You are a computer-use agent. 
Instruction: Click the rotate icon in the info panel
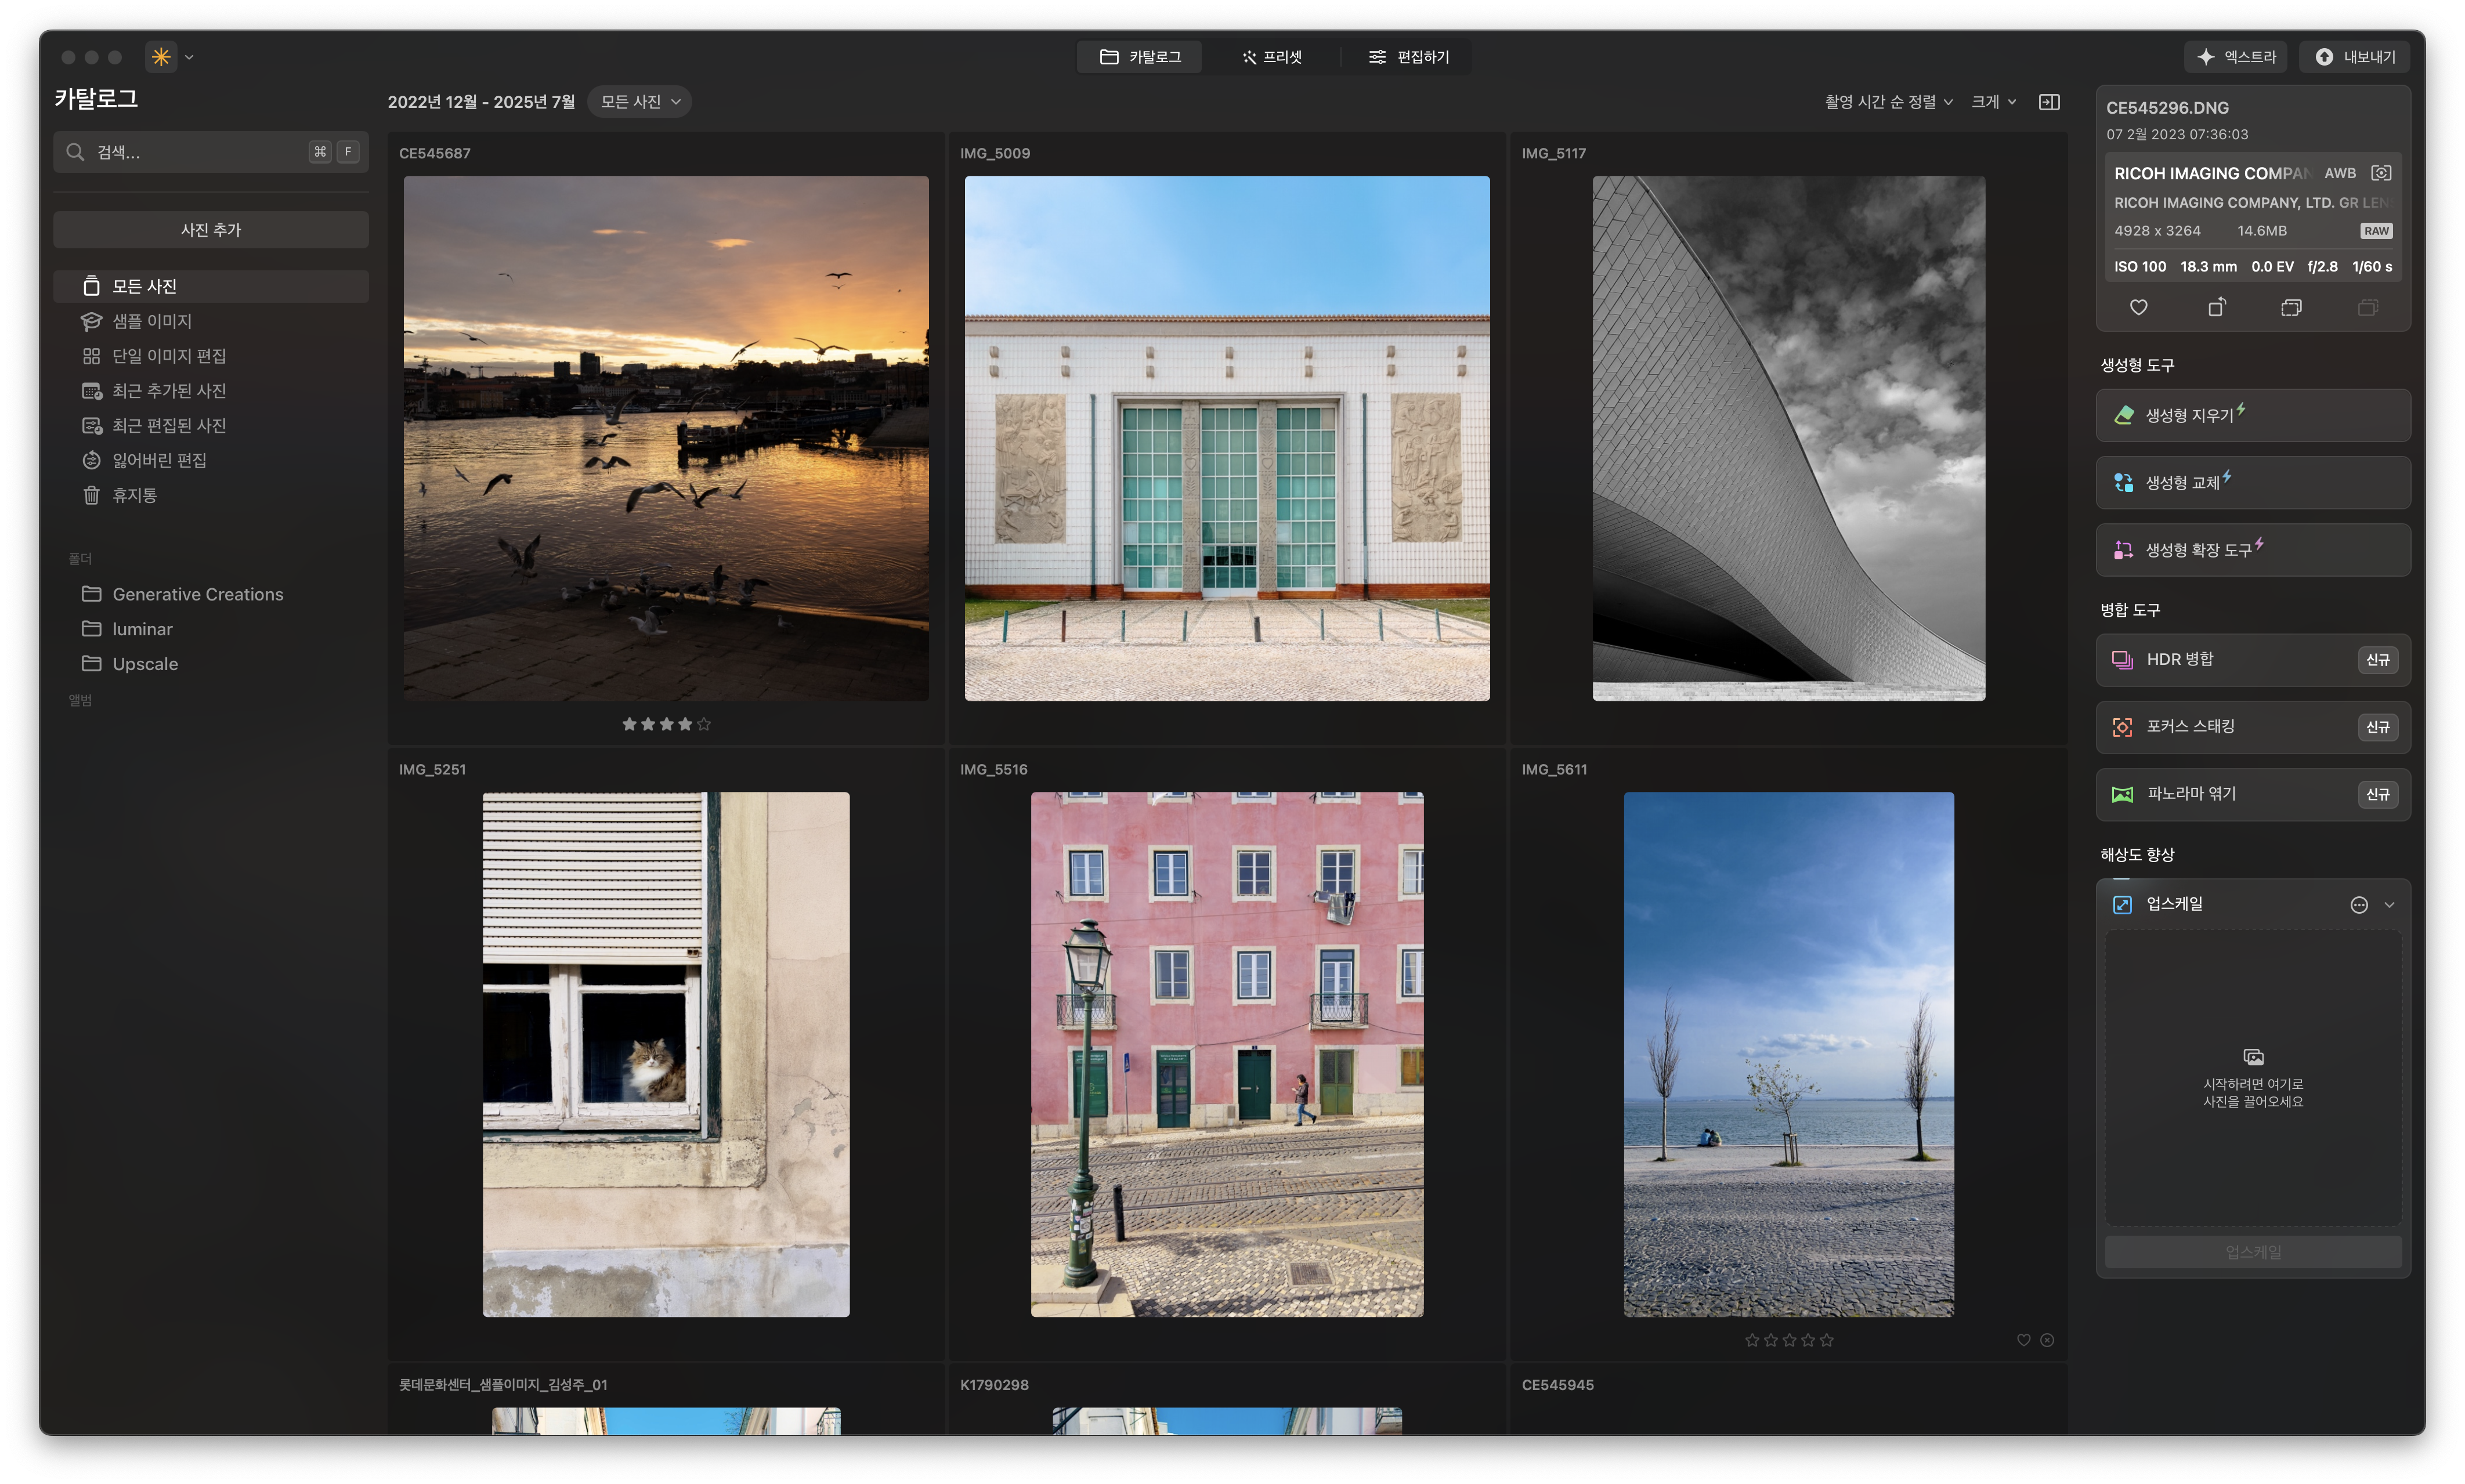tap(2216, 307)
